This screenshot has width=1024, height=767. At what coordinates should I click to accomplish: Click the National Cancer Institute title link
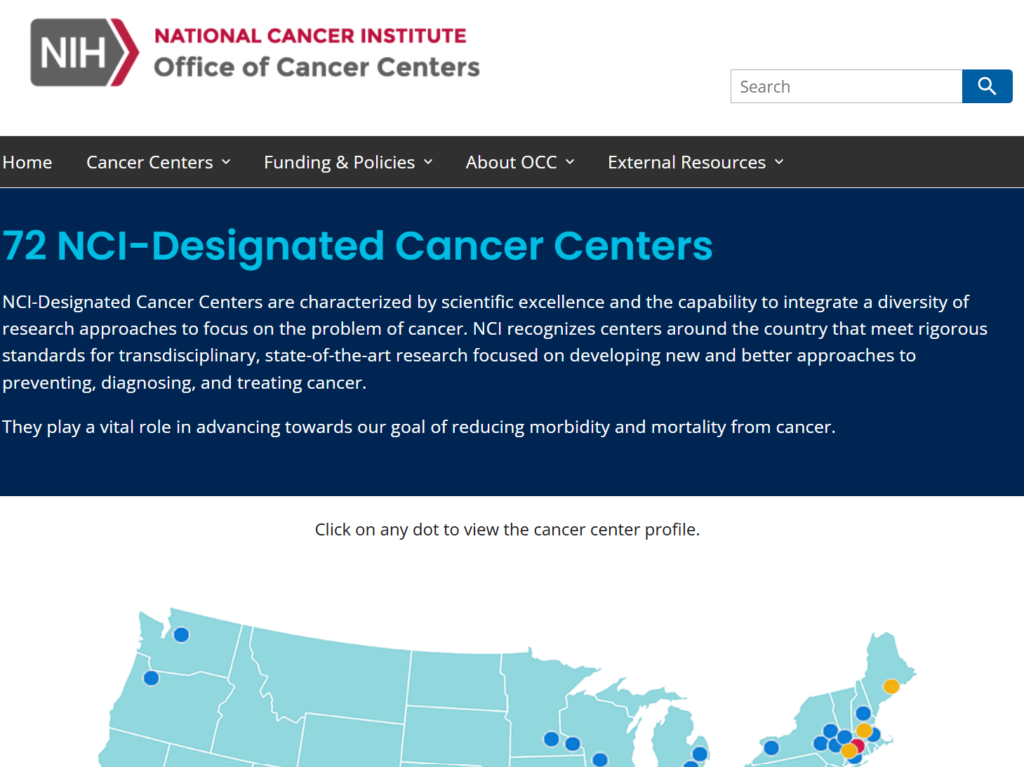(x=310, y=35)
